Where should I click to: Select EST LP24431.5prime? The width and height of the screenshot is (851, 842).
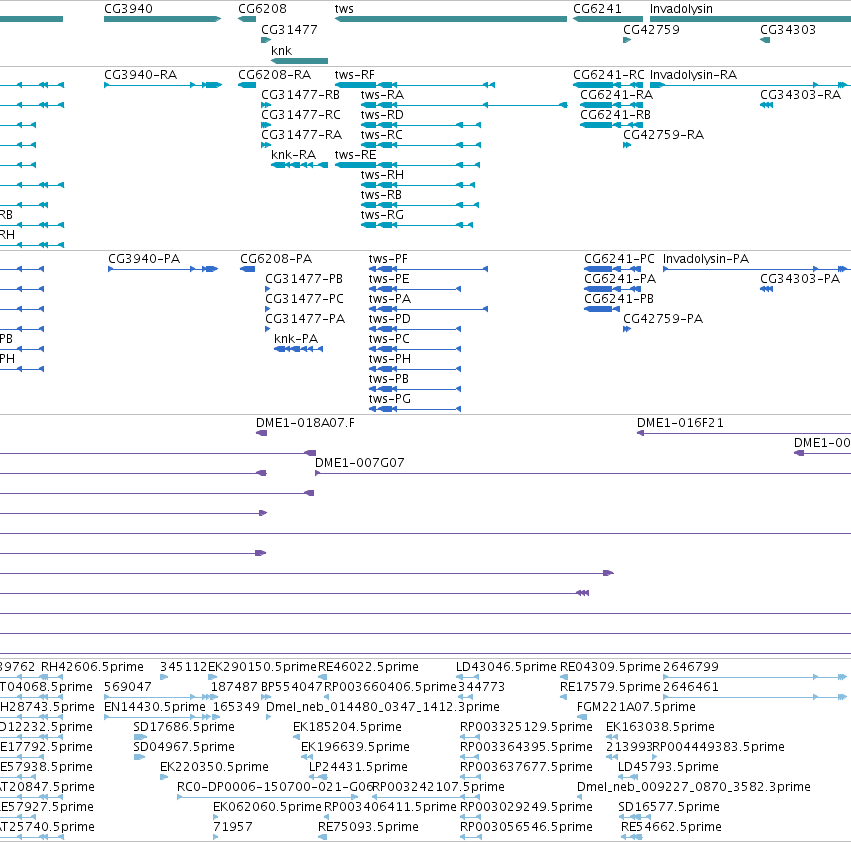click(358, 767)
